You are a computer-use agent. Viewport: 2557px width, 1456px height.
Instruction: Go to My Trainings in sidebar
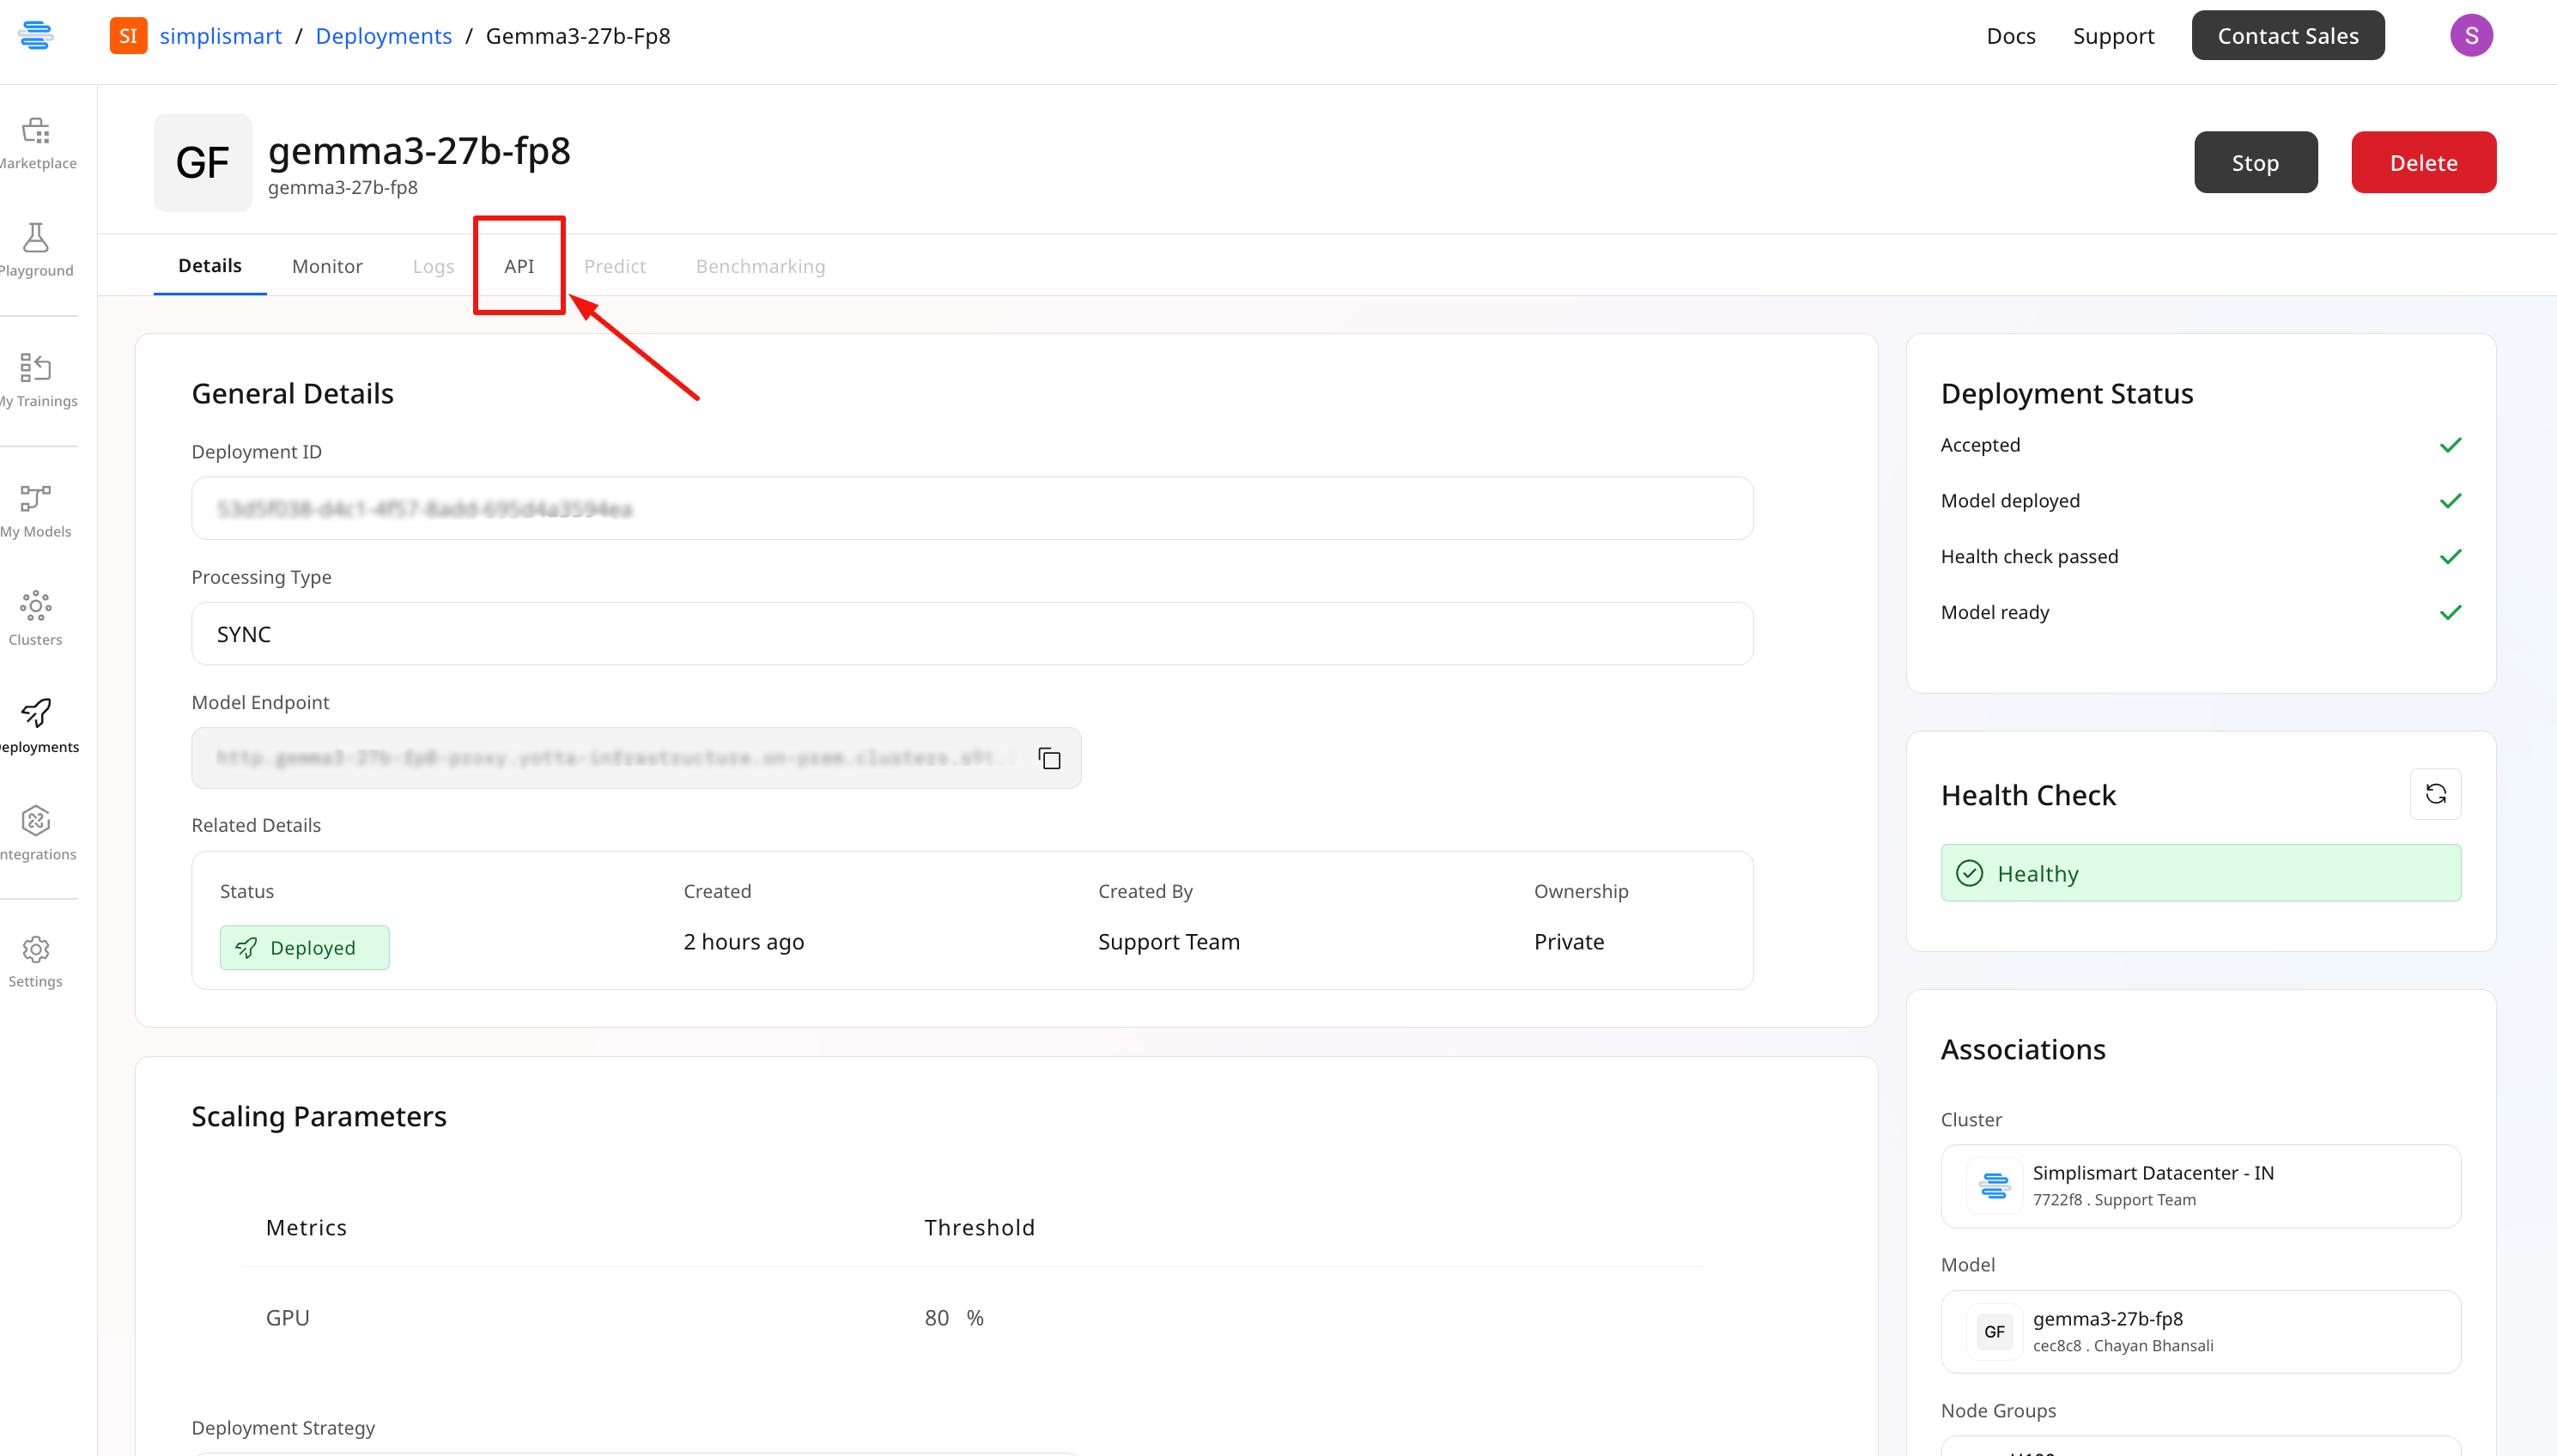pyautogui.click(x=36, y=369)
